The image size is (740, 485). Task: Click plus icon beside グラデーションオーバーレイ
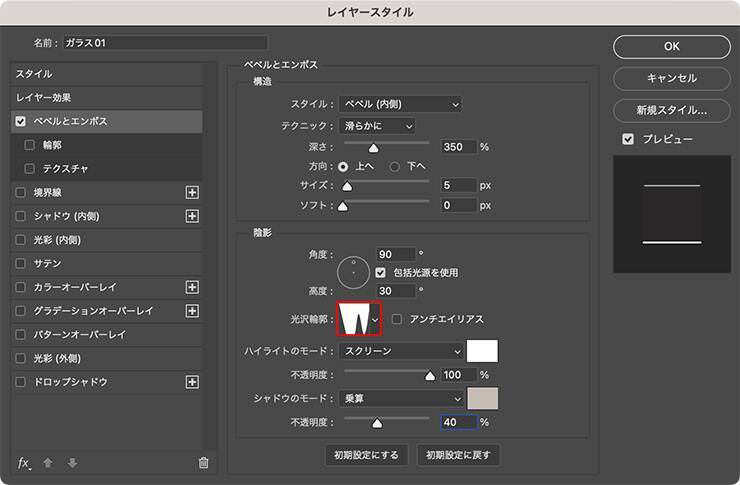point(193,311)
